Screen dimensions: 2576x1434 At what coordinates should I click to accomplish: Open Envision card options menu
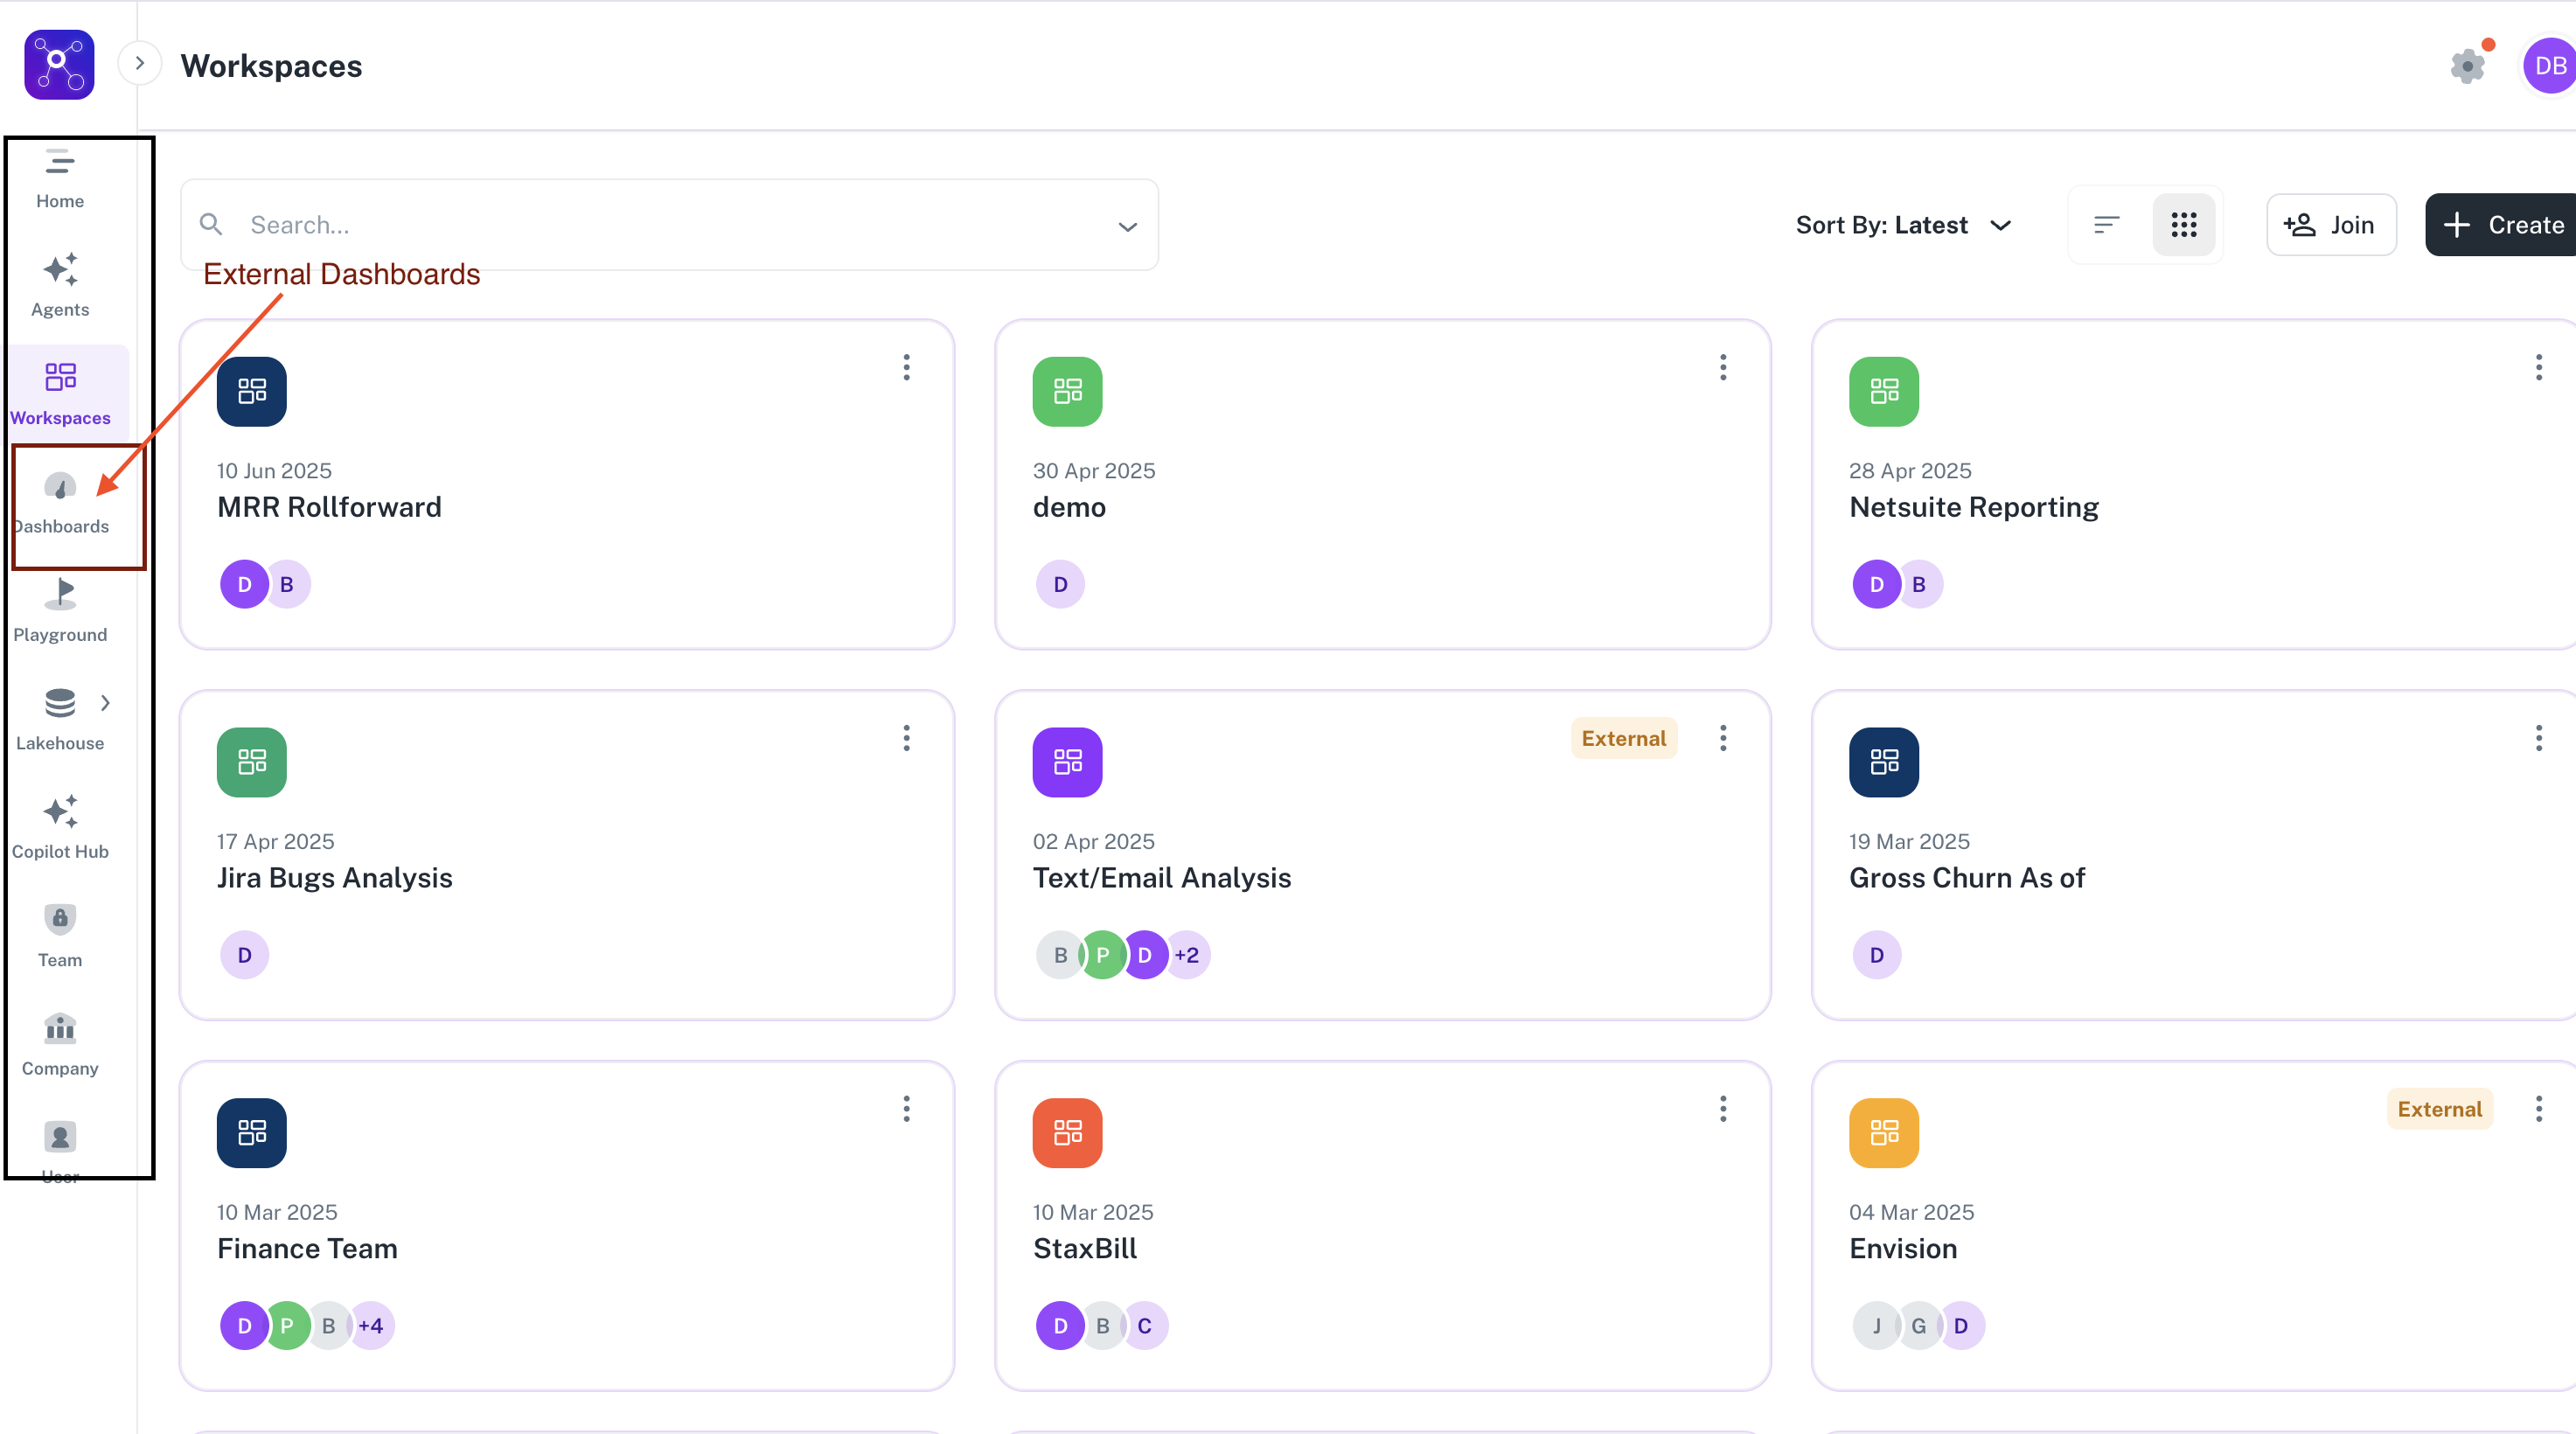coord(2539,1108)
